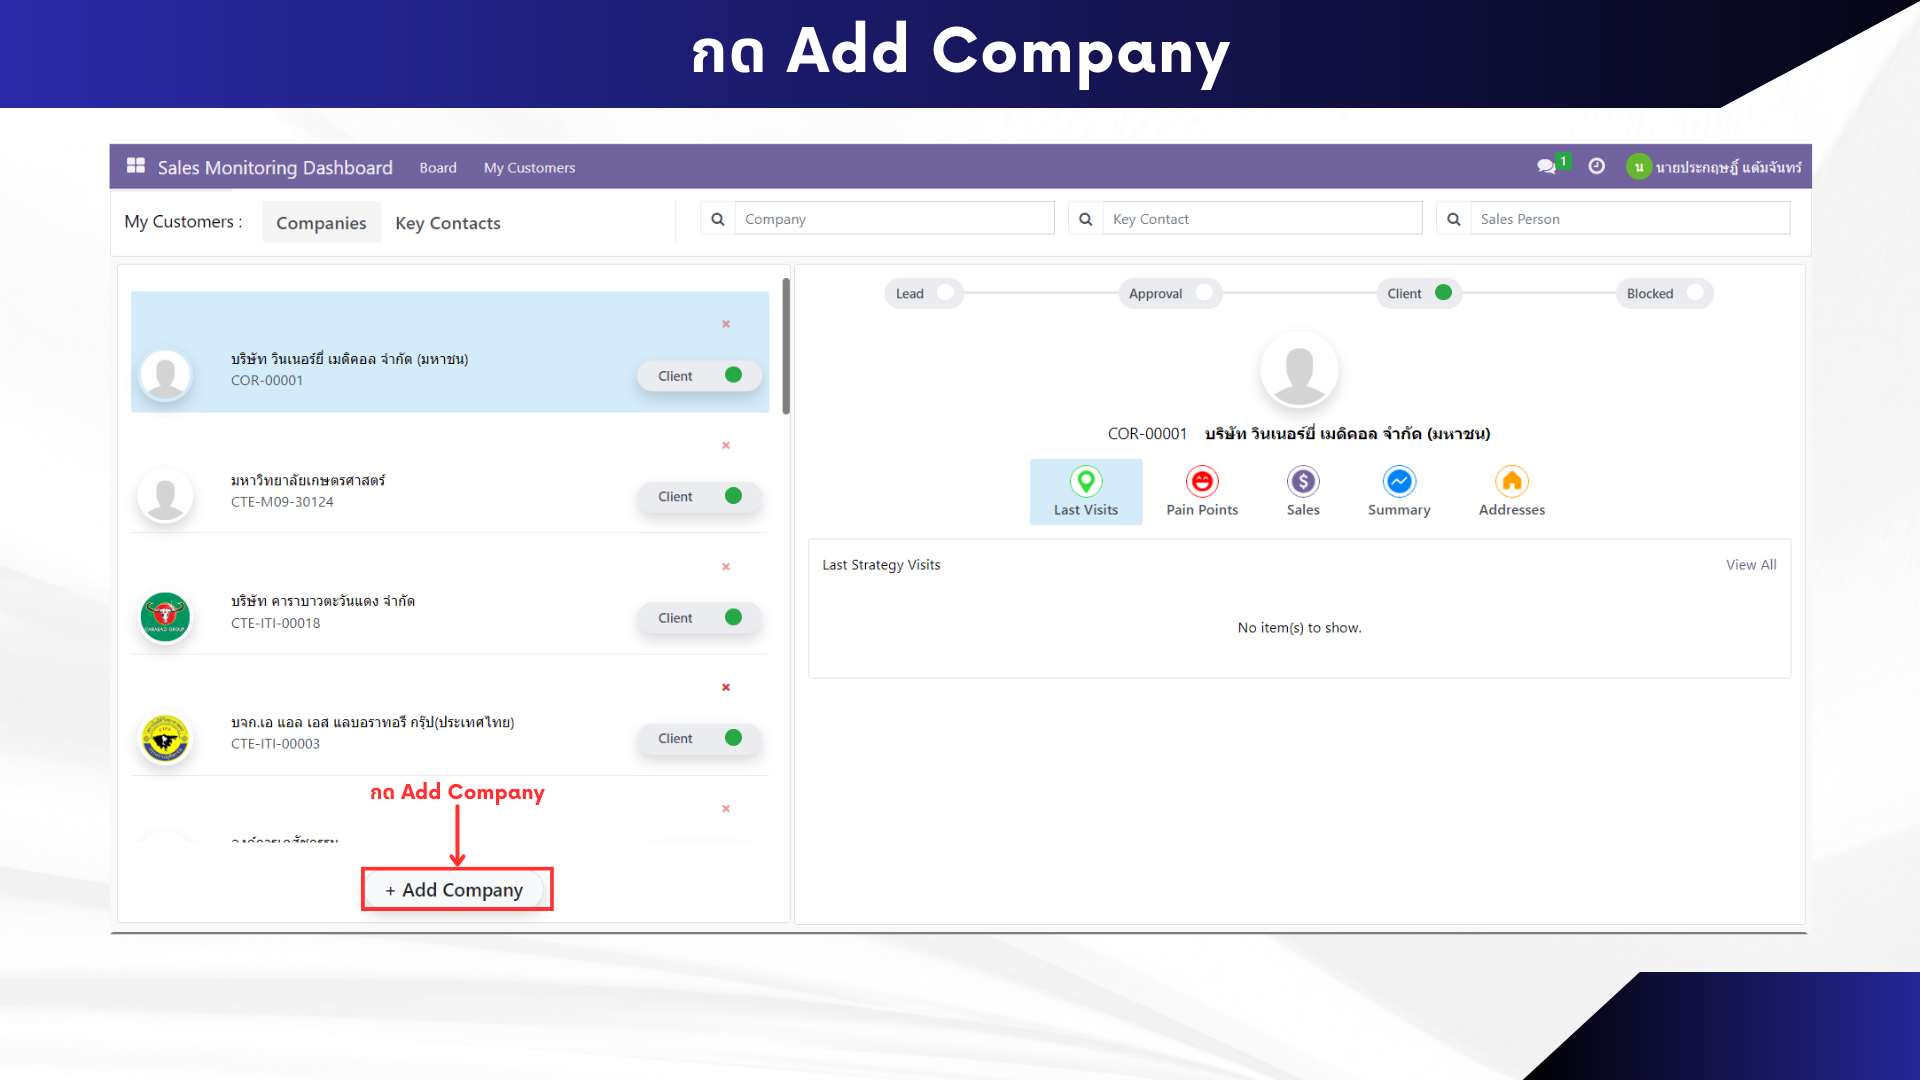Open the My Customers menu
Screen dimensions: 1920x1080
(529, 168)
